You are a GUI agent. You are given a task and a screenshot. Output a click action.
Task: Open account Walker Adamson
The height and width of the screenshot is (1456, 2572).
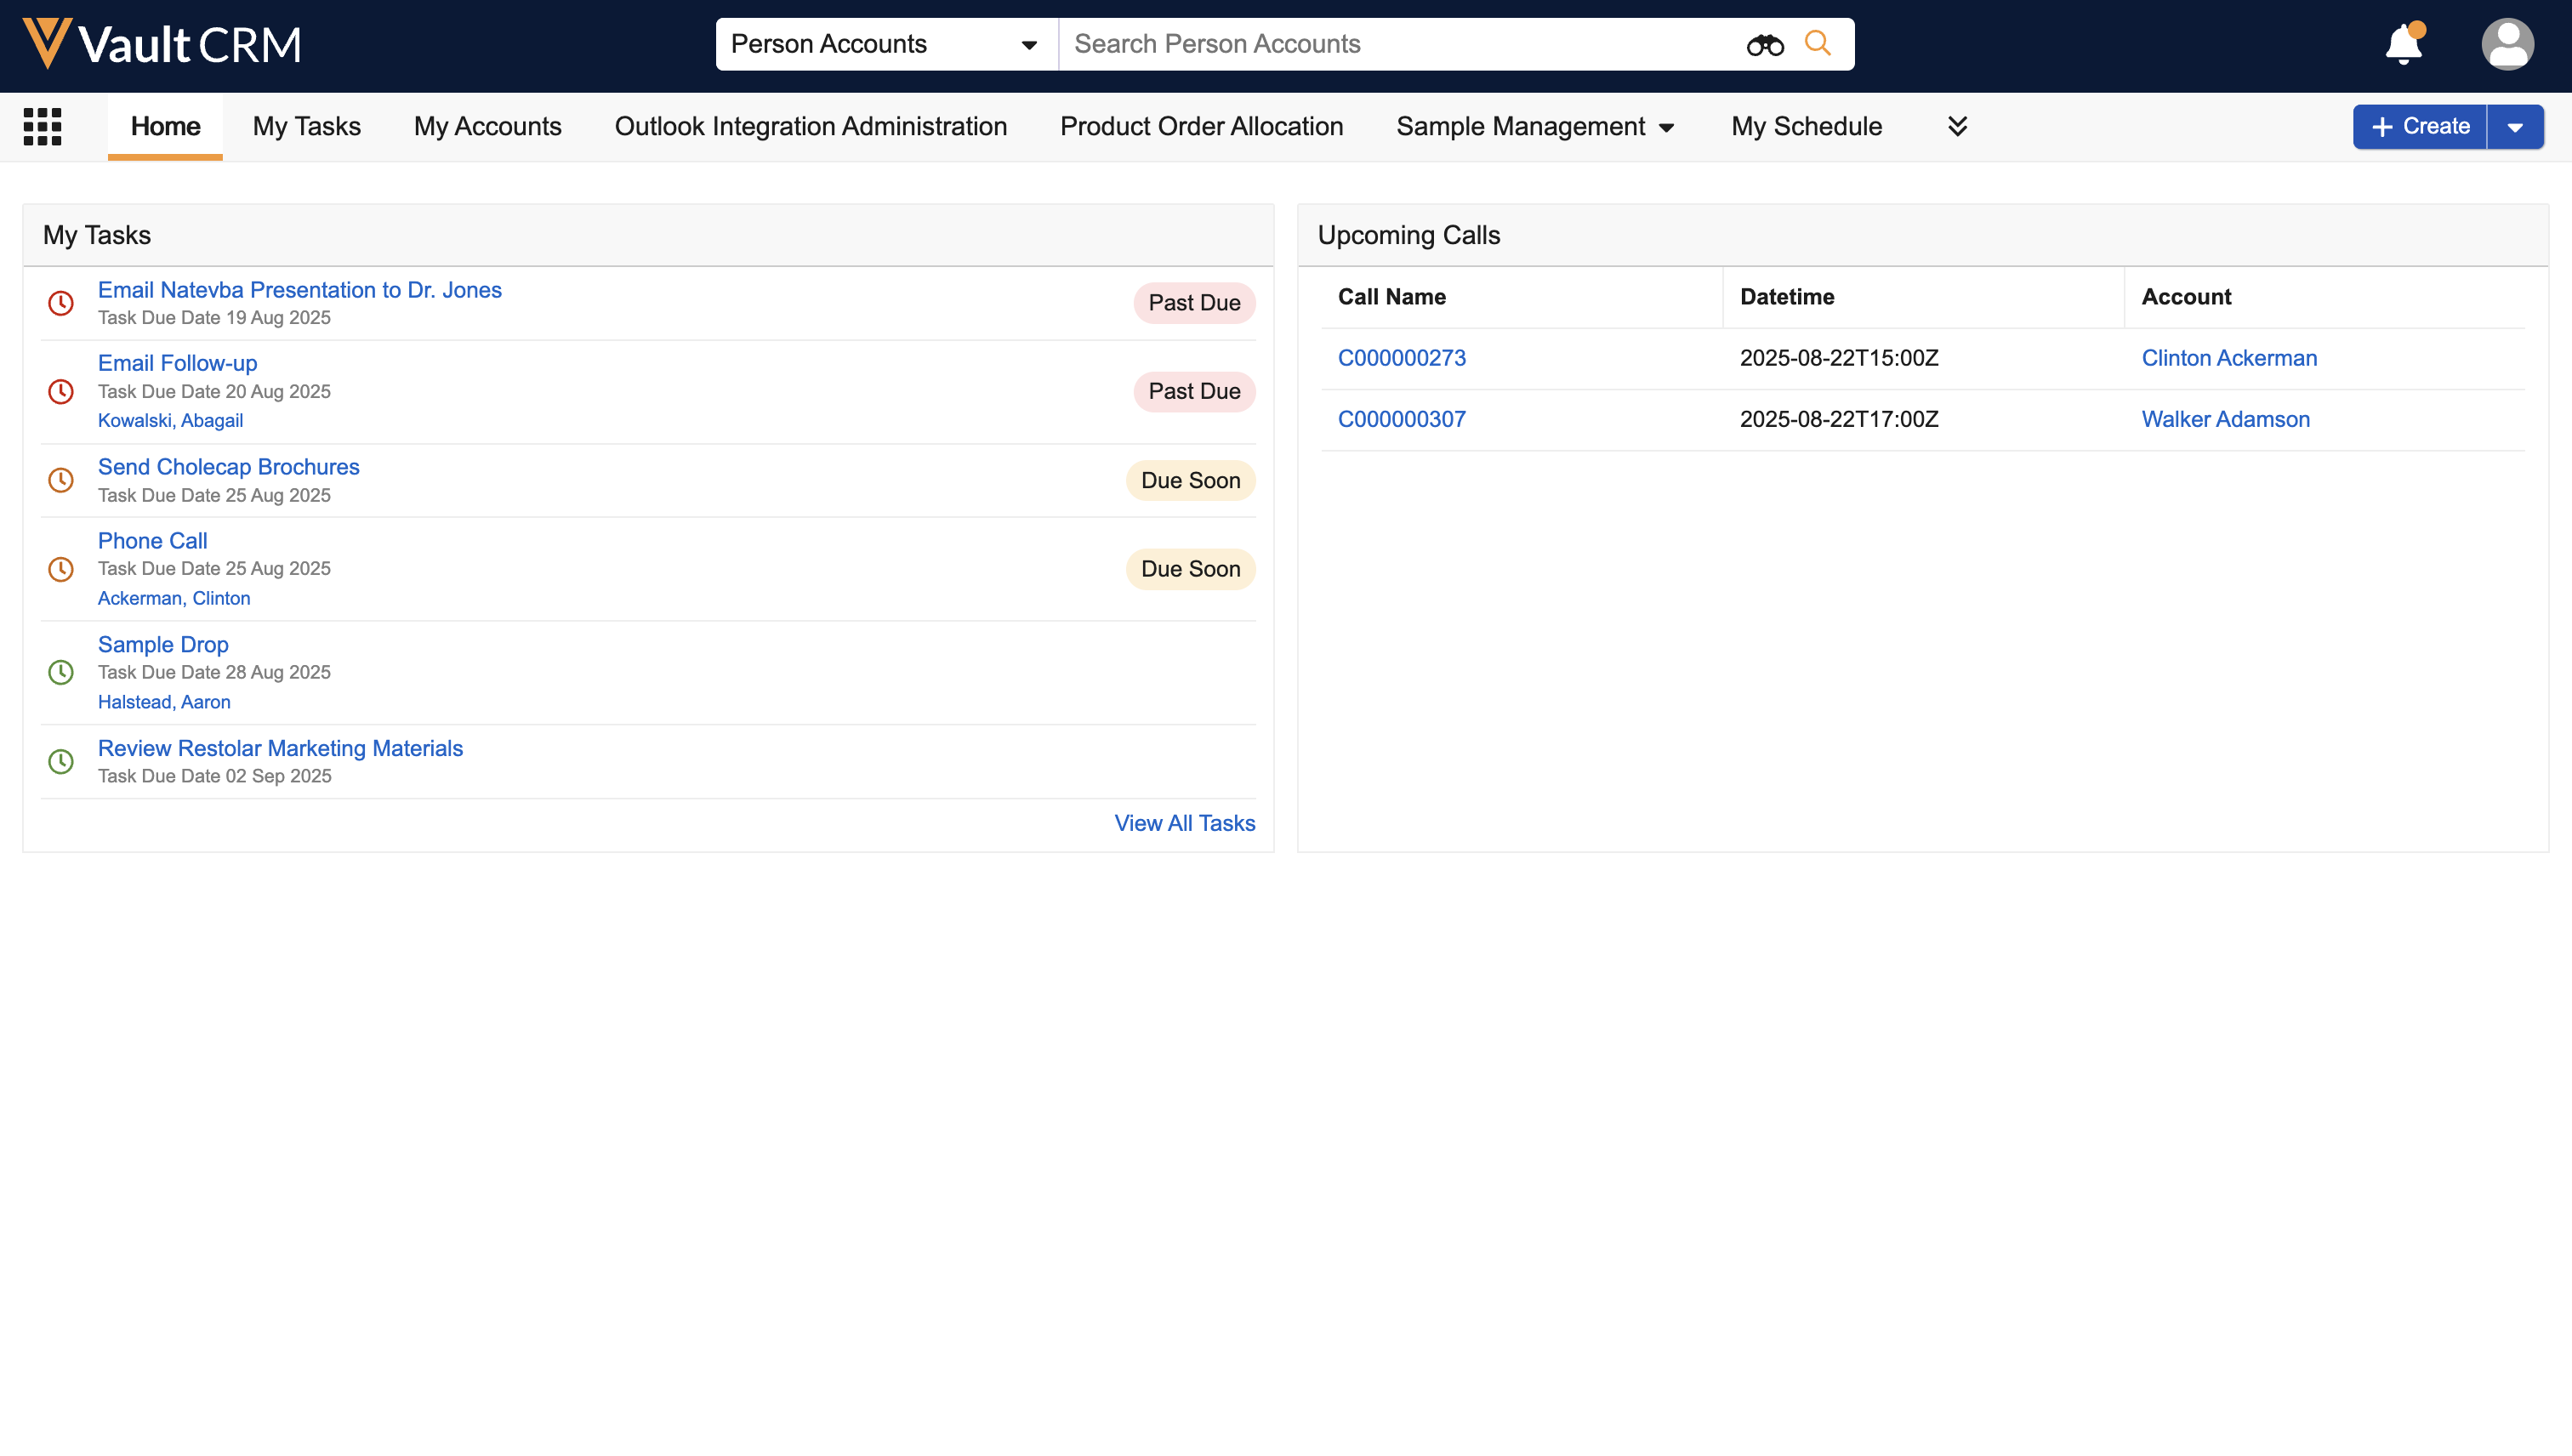tap(2225, 419)
